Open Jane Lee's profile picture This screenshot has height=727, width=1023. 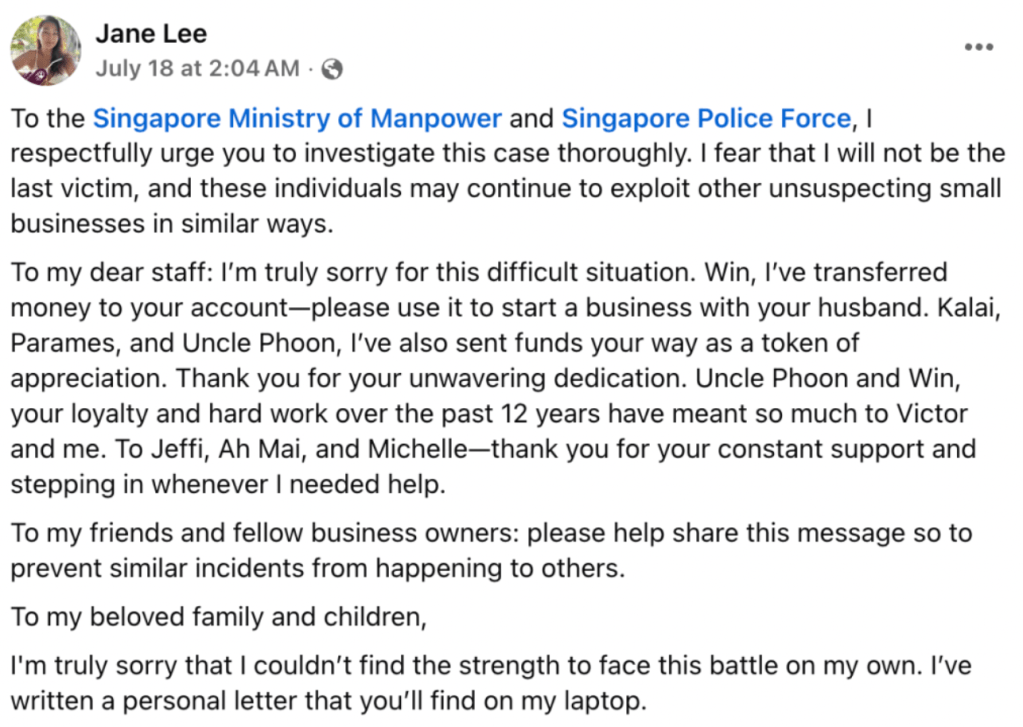coord(46,50)
